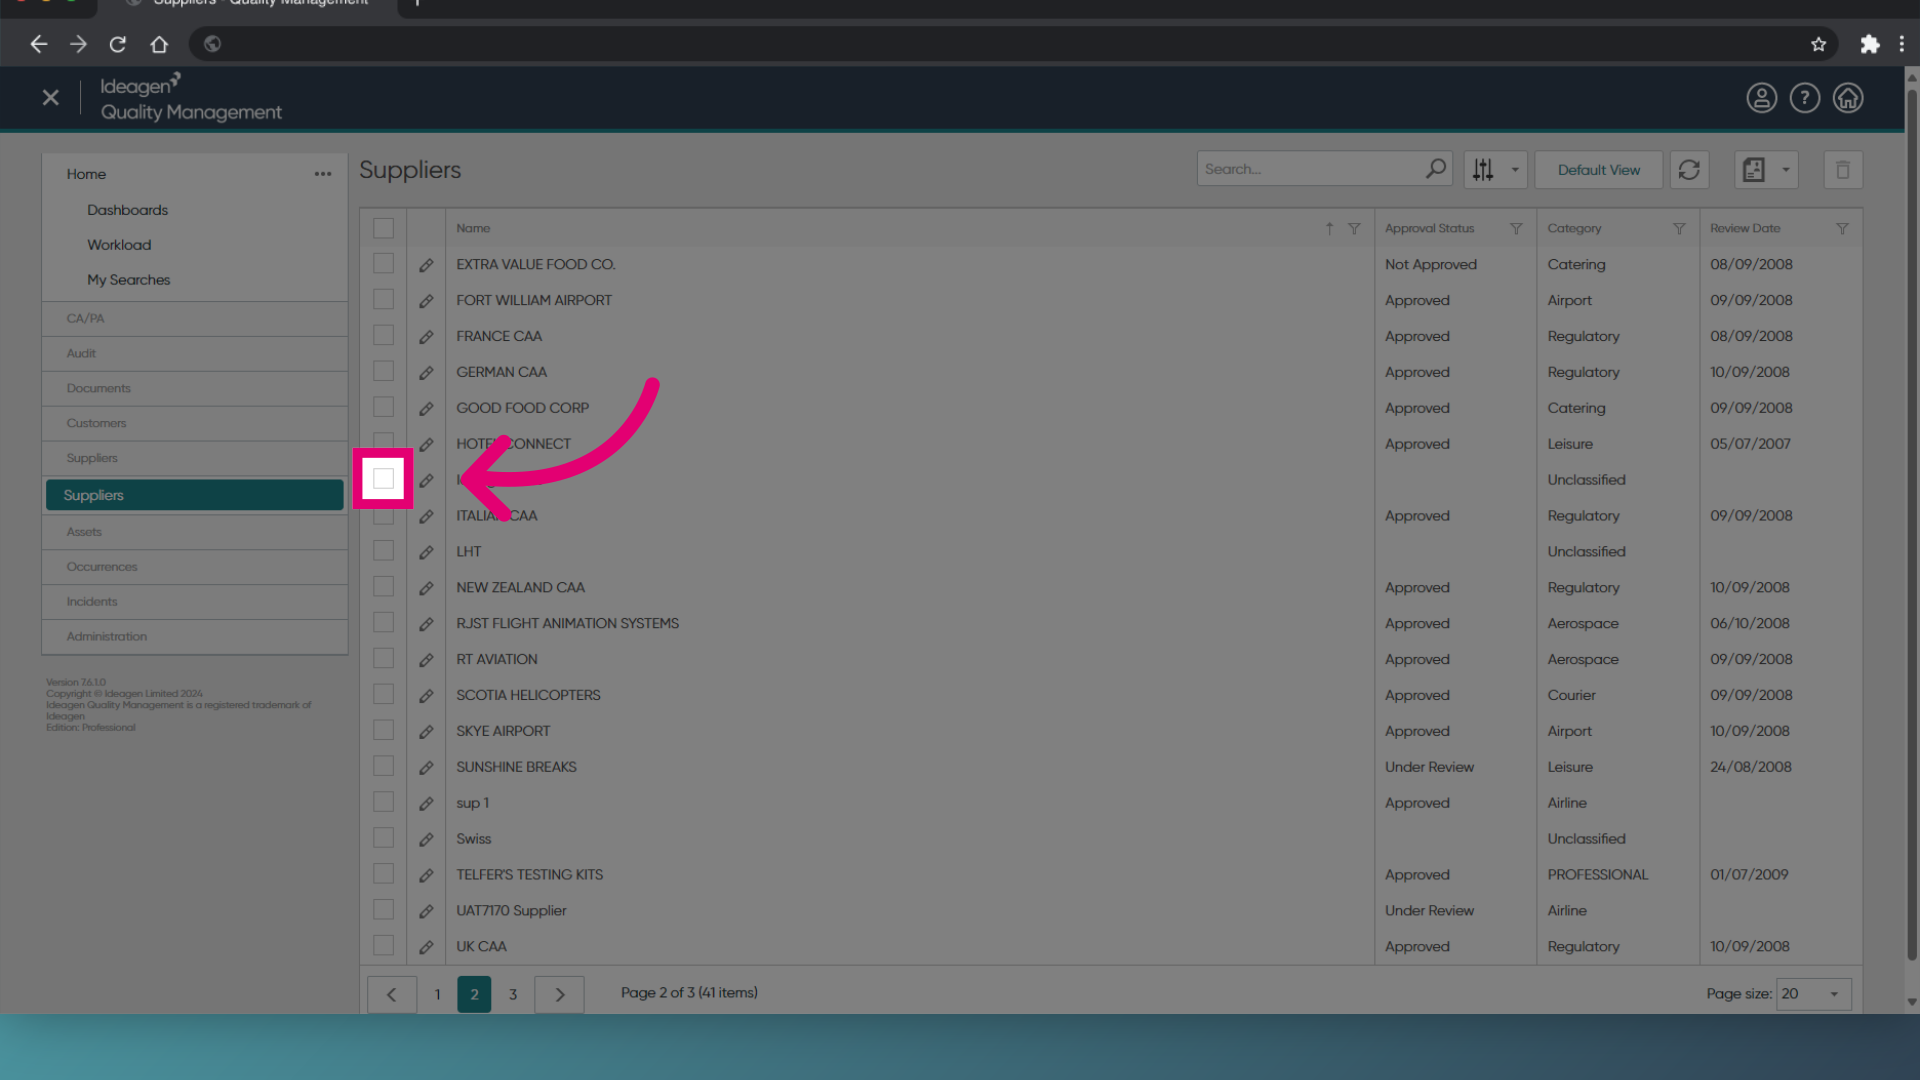Select the highlighted Suppliers menu item
Screen dimensions: 1920x1080
click(x=195, y=496)
